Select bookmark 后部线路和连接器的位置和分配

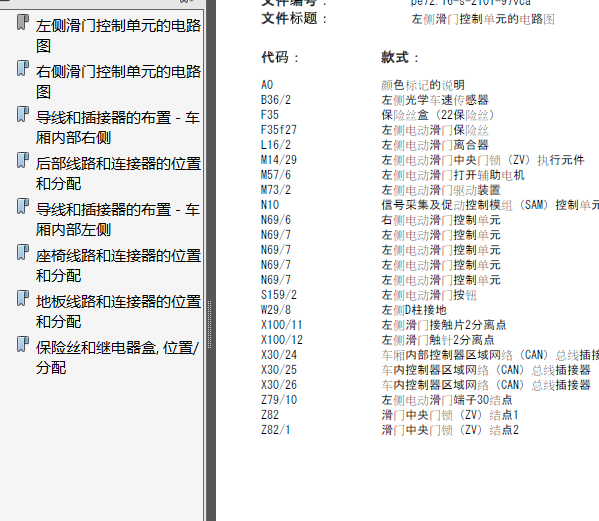(118, 173)
